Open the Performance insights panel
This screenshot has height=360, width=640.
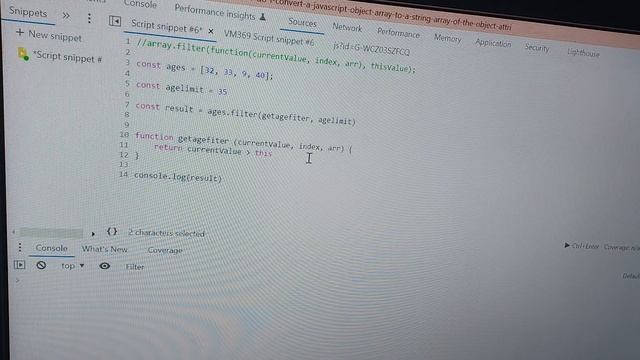coord(220,13)
